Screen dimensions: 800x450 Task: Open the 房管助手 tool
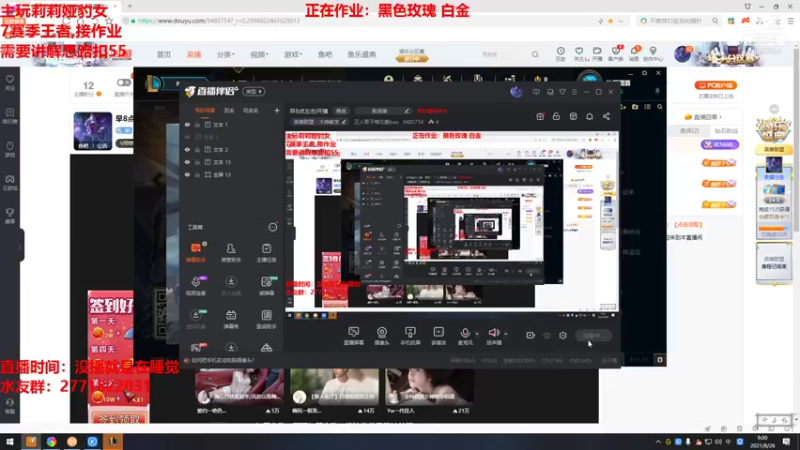click(x=231, y=252)
